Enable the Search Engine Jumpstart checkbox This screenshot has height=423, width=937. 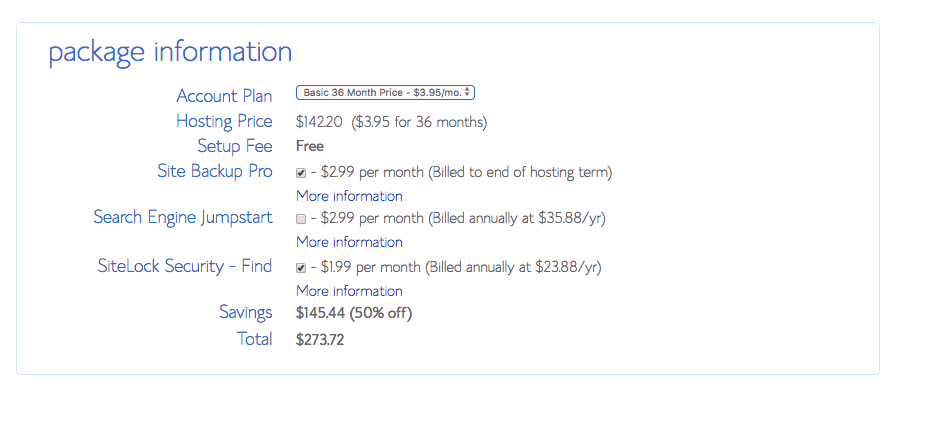tap(301, 218)
